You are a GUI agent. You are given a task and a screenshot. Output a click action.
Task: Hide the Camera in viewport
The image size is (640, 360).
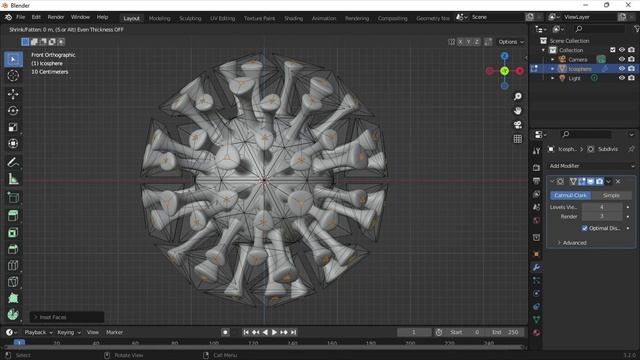[622, 59]
